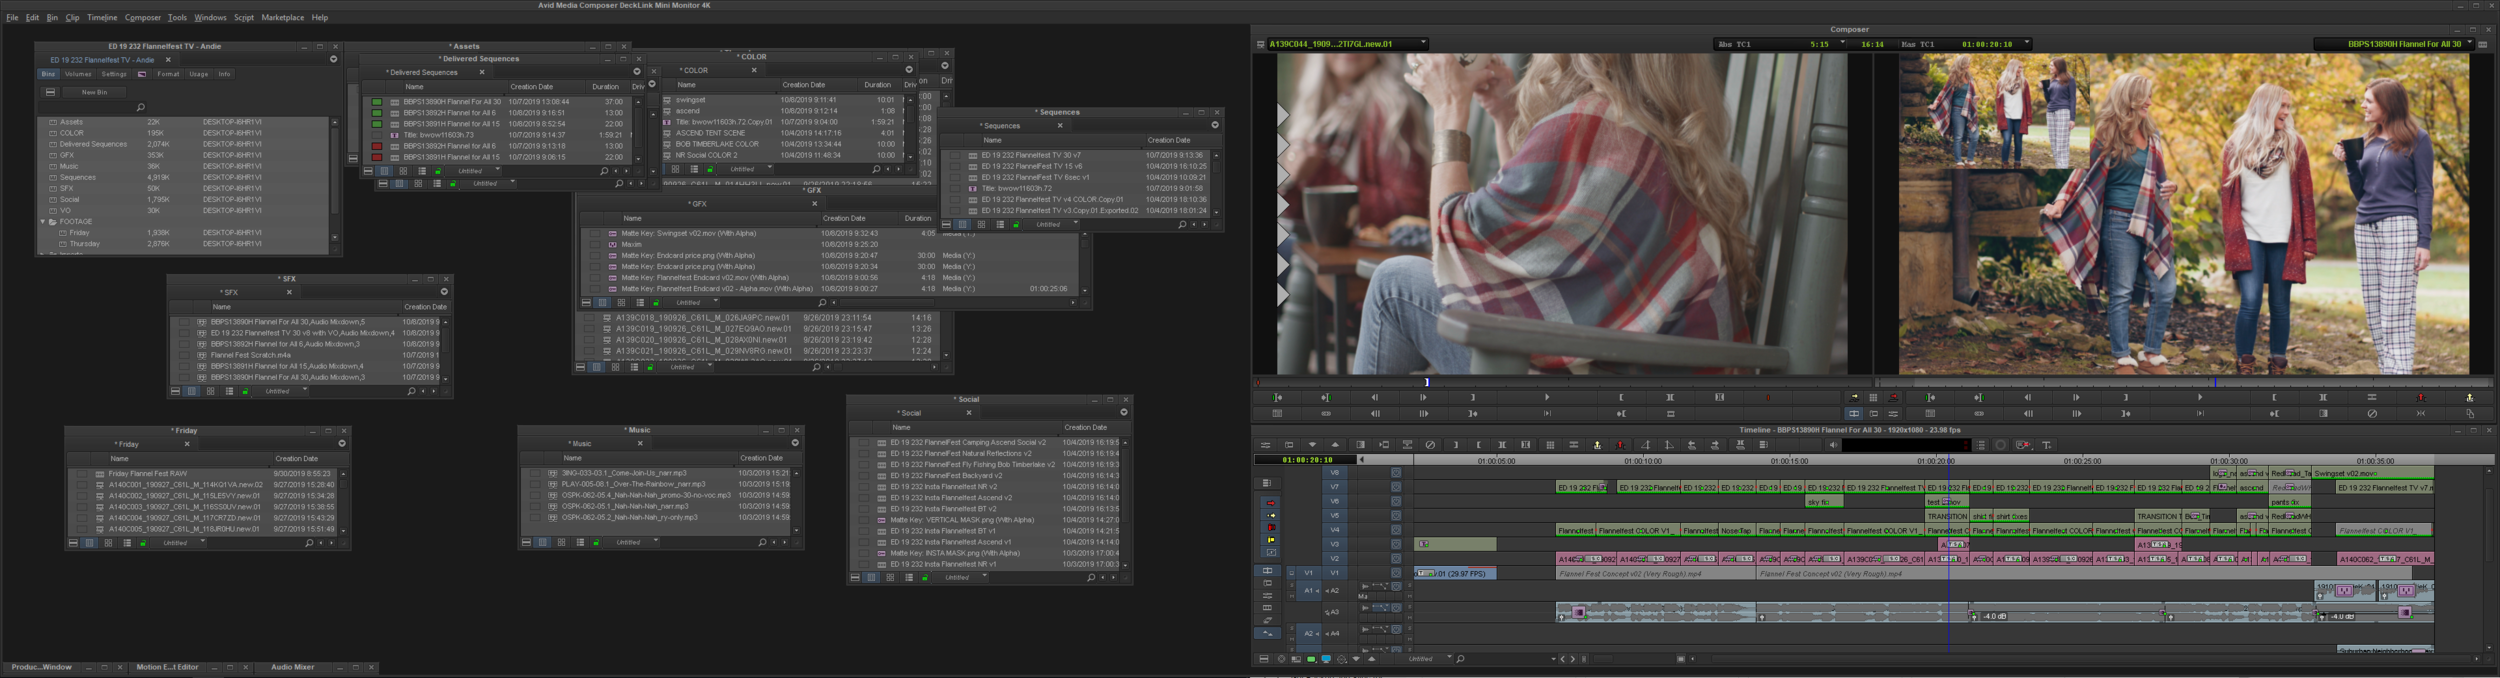
Task: Select red Overwrite Trim smart tool
Action: tap(1270, 527)
